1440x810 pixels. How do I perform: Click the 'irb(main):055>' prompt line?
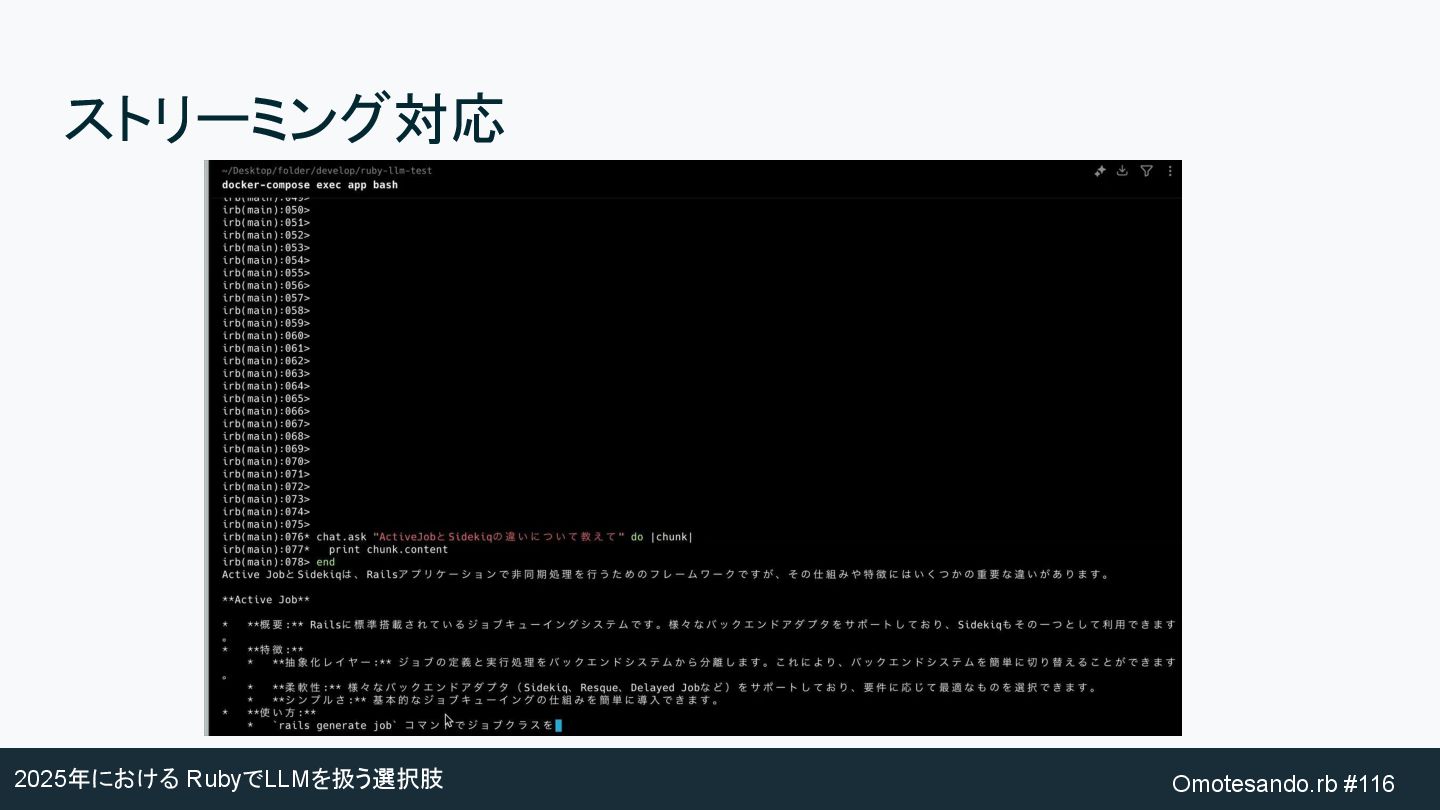[266, 273]
